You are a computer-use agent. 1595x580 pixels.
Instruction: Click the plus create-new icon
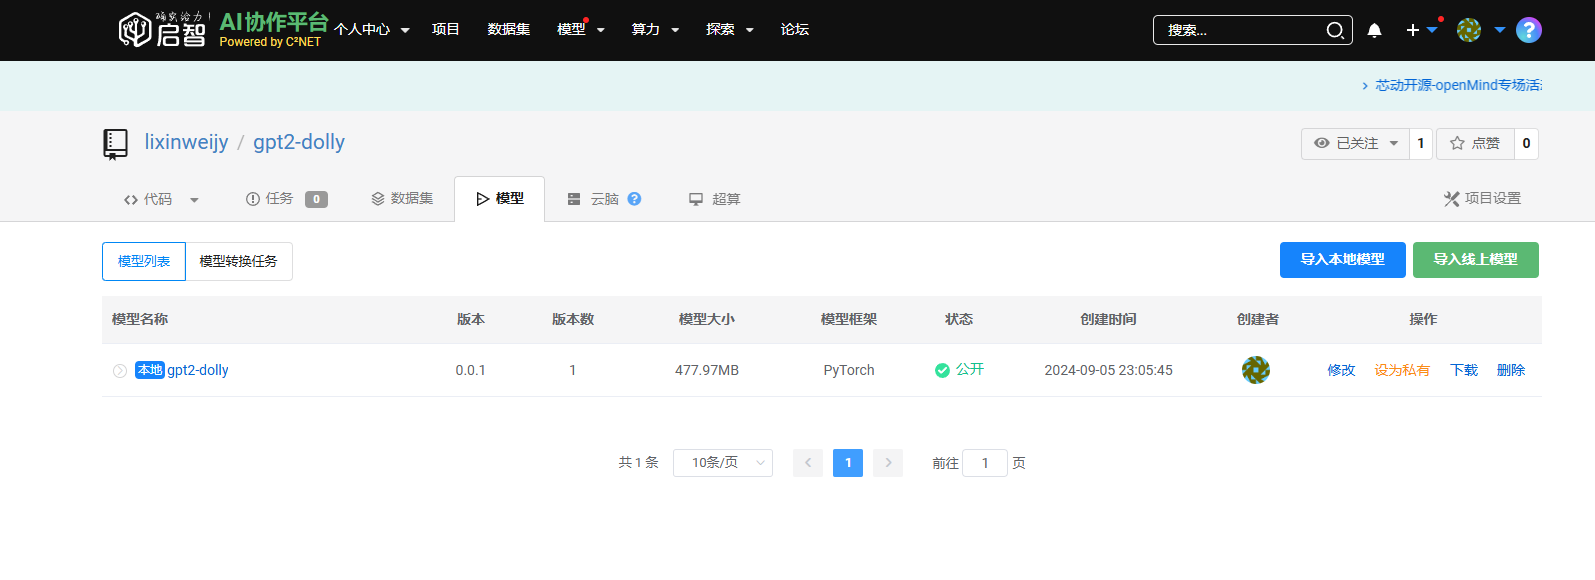tap(1413, 30)
